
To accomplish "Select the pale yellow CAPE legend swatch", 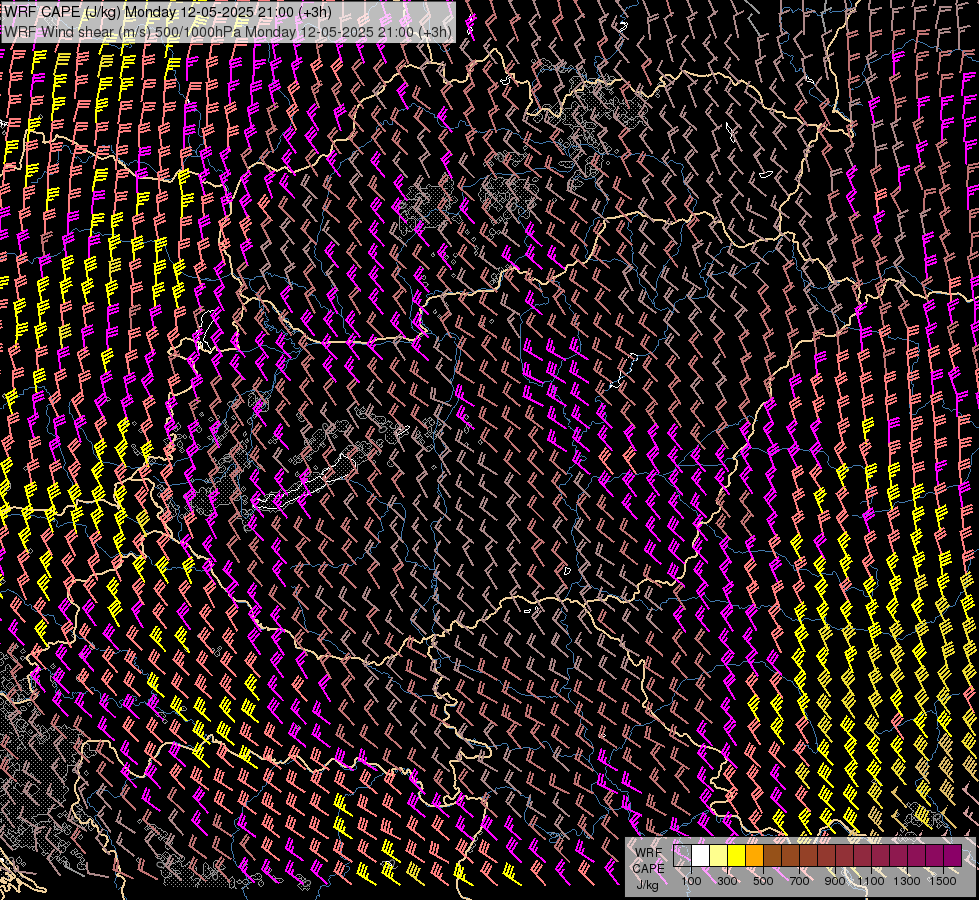I will [719, 855].
